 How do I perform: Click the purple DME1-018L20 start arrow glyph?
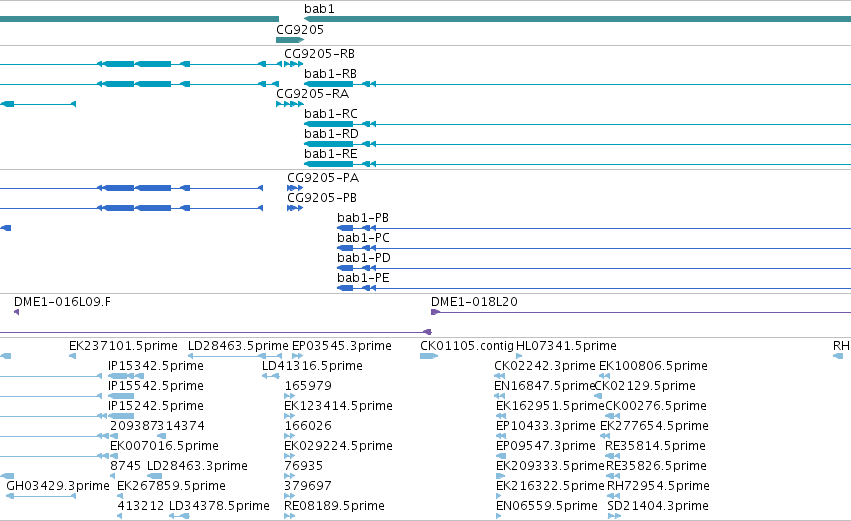point(435,312)
